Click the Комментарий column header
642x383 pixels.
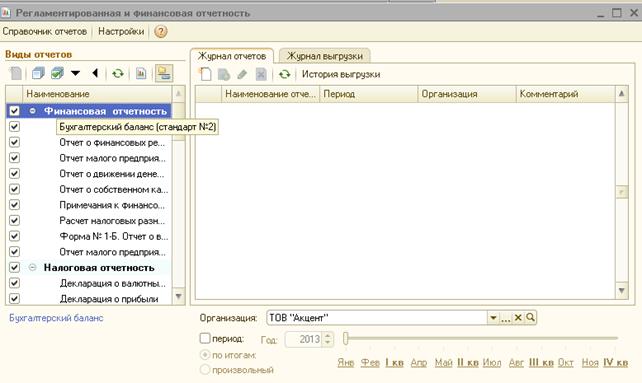pyautogui.click(x=565, y=94)
